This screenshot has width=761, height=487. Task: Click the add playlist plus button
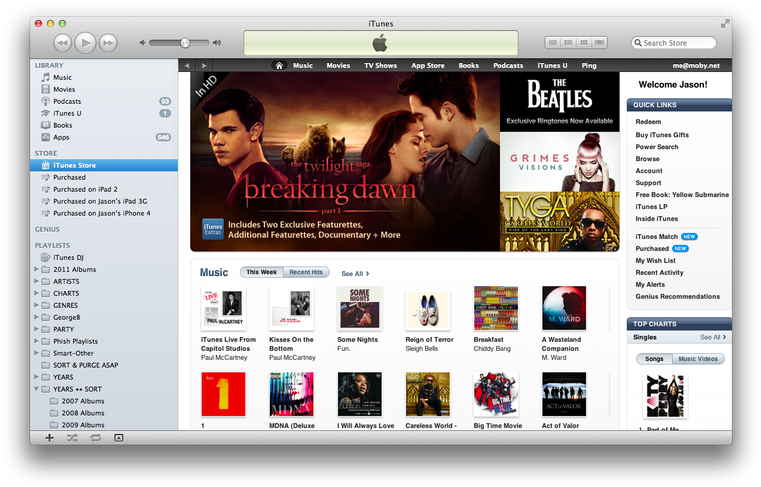50,437
